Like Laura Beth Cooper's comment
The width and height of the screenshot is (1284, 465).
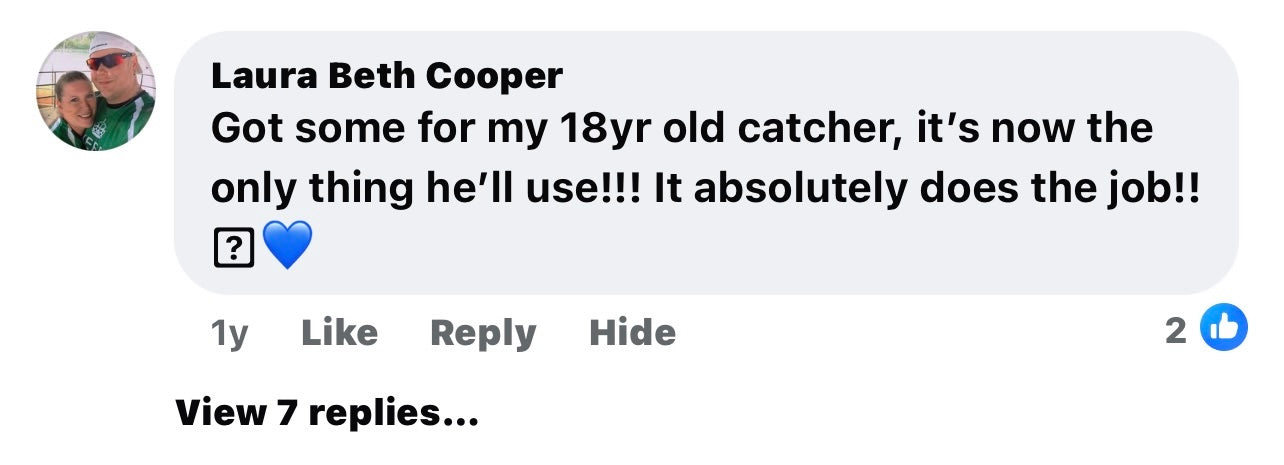click(x=339, y=333)
